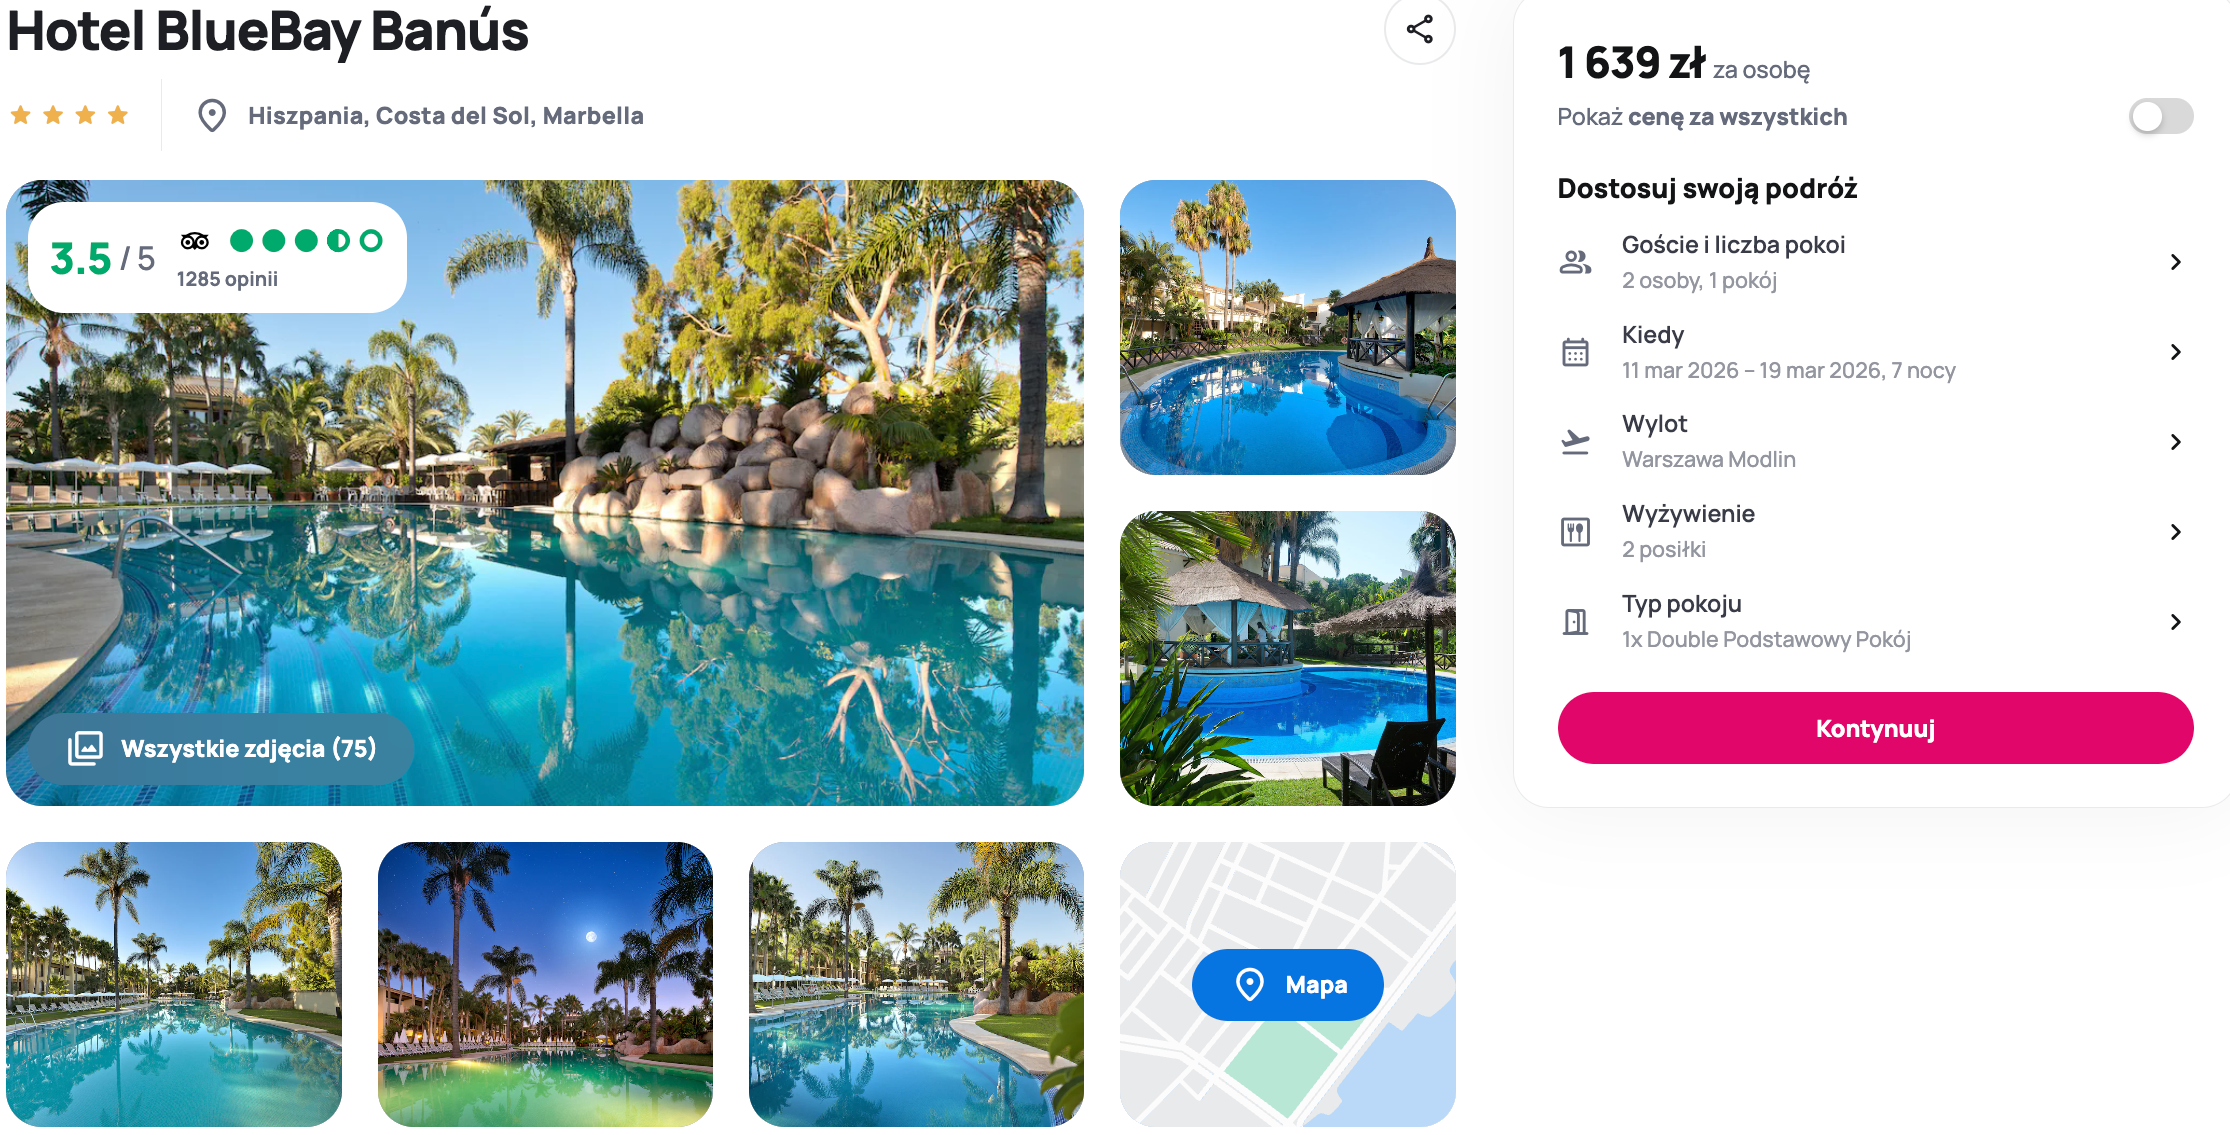Click the Kontynuuj button
The width and height of the screenshot is (2230, 1135).
click(1875, 728)
